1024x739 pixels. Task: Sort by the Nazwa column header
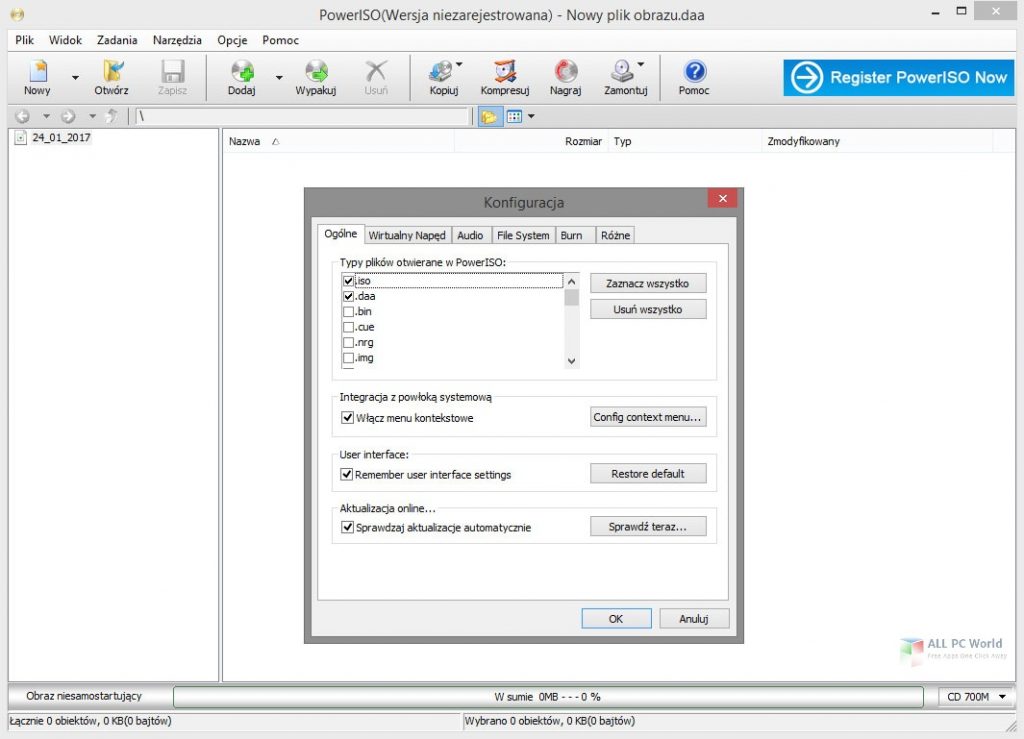(338, 142)
